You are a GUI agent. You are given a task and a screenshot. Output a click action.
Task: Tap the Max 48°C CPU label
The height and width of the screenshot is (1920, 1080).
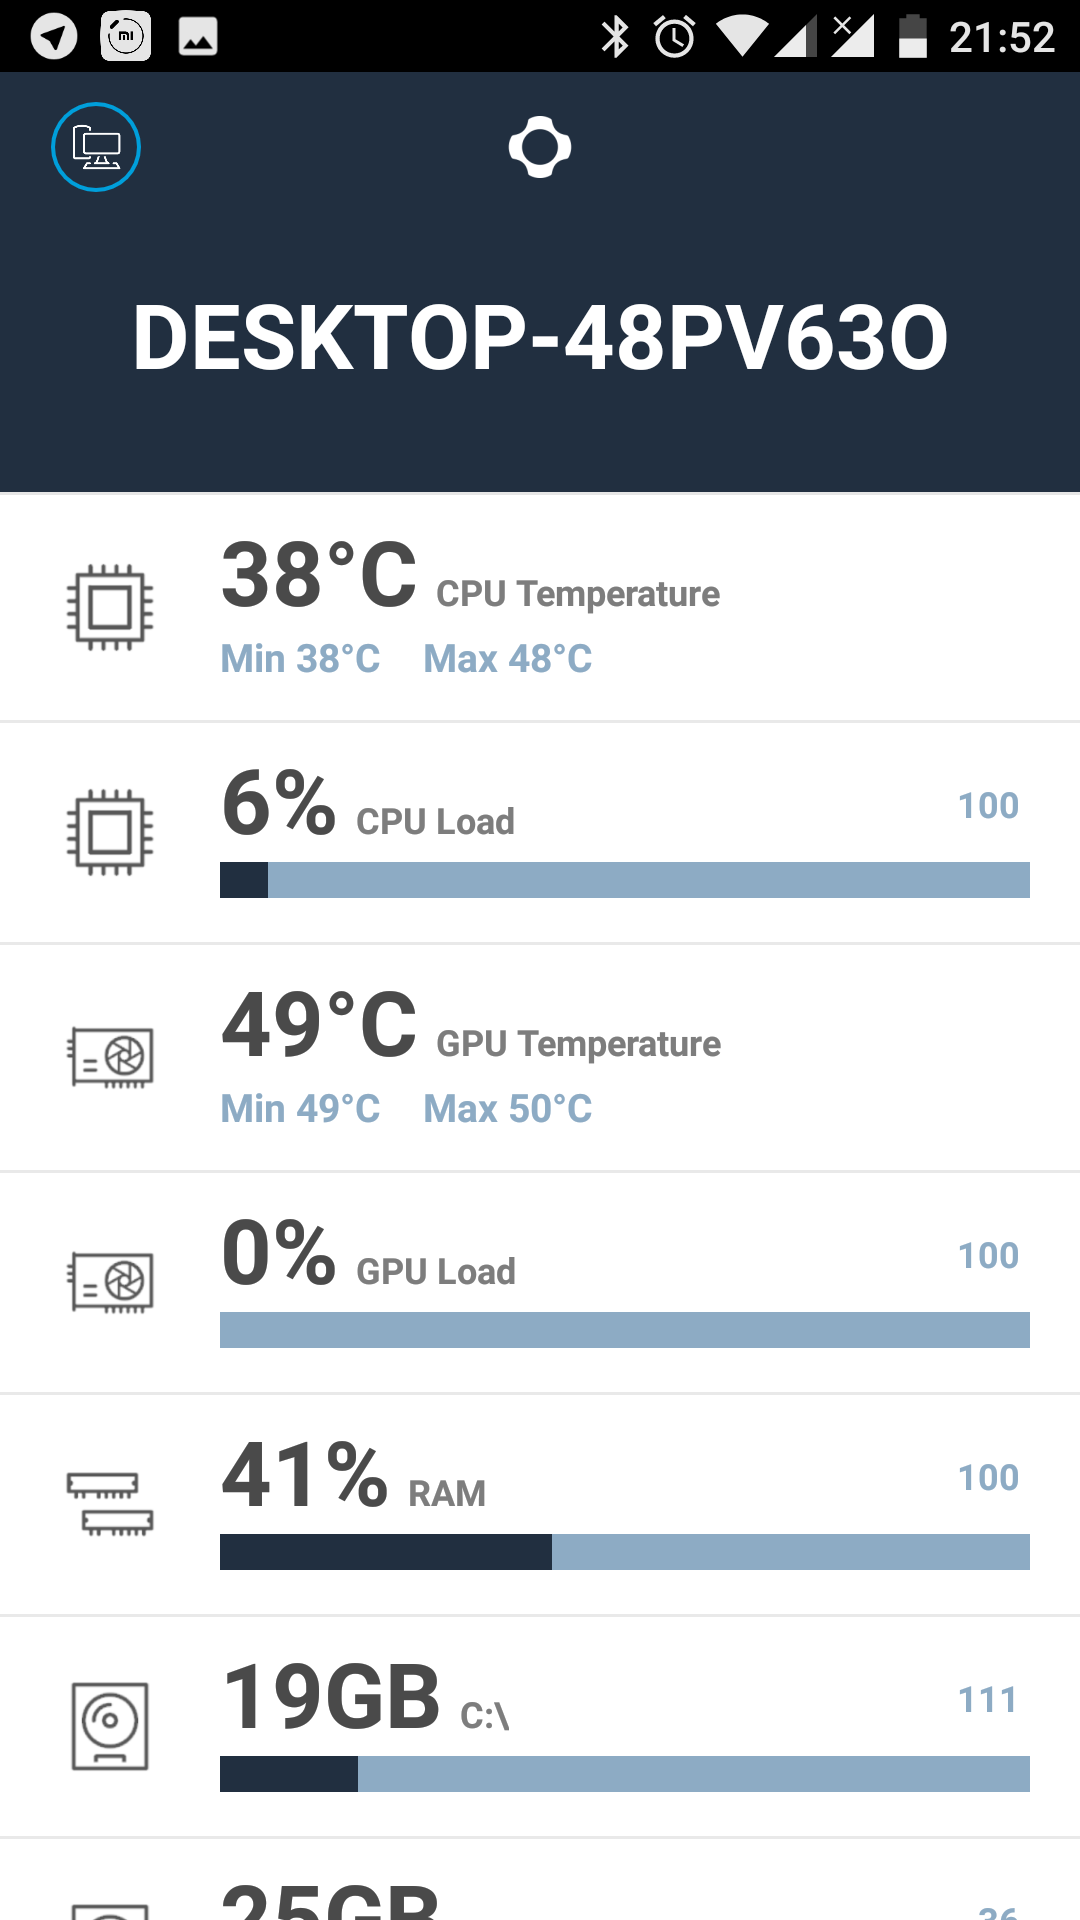click(507, 659)
